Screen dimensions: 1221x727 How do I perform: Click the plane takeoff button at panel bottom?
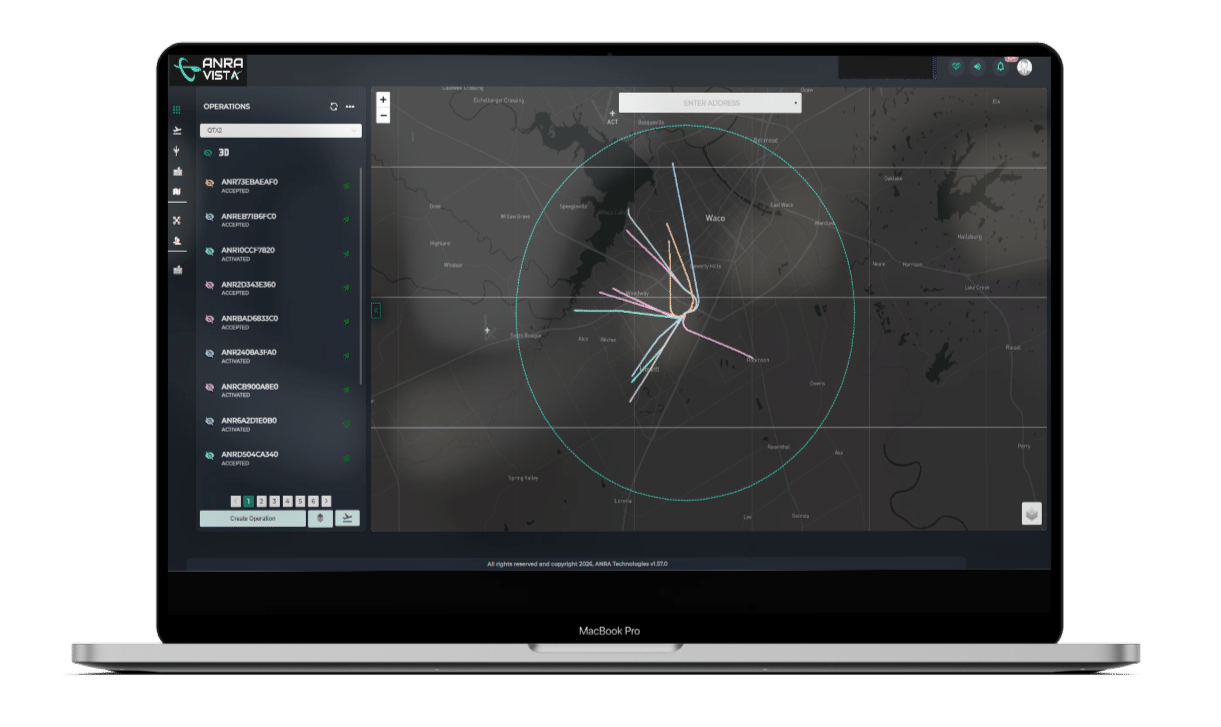pyautogui.click(x=347, y=518)
